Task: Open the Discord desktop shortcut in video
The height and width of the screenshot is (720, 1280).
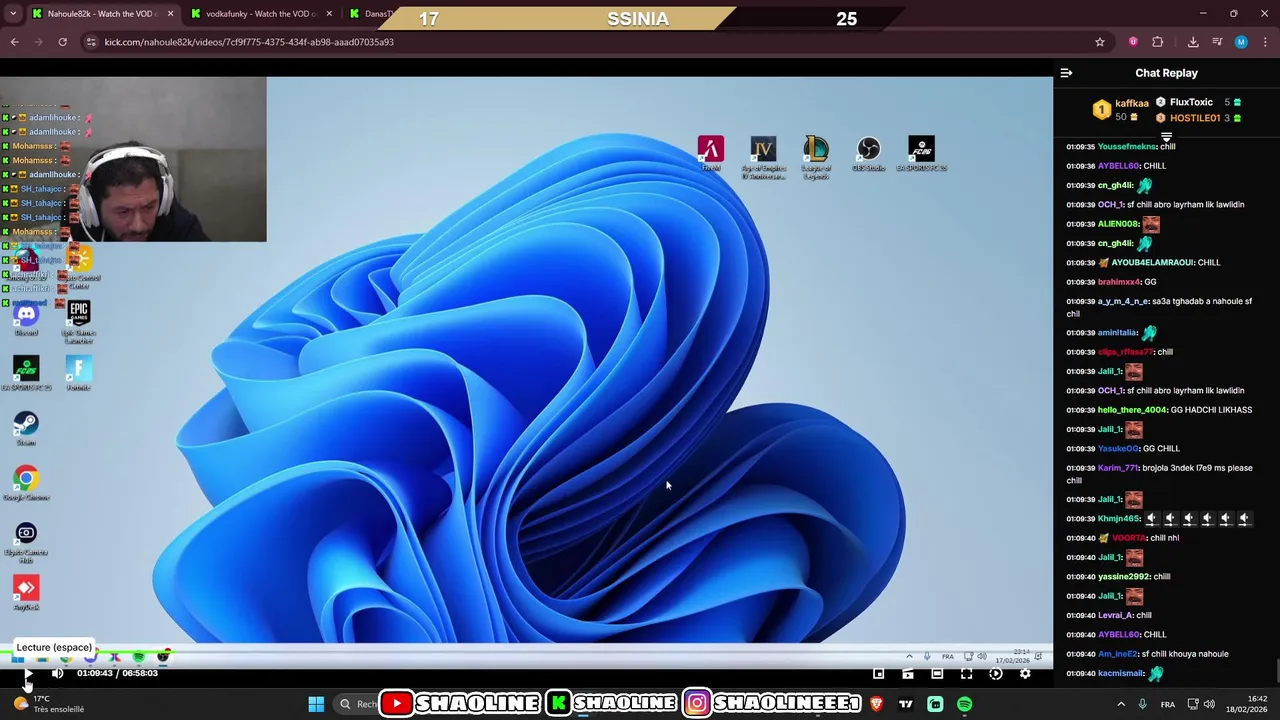Action: tap(26, 320)
